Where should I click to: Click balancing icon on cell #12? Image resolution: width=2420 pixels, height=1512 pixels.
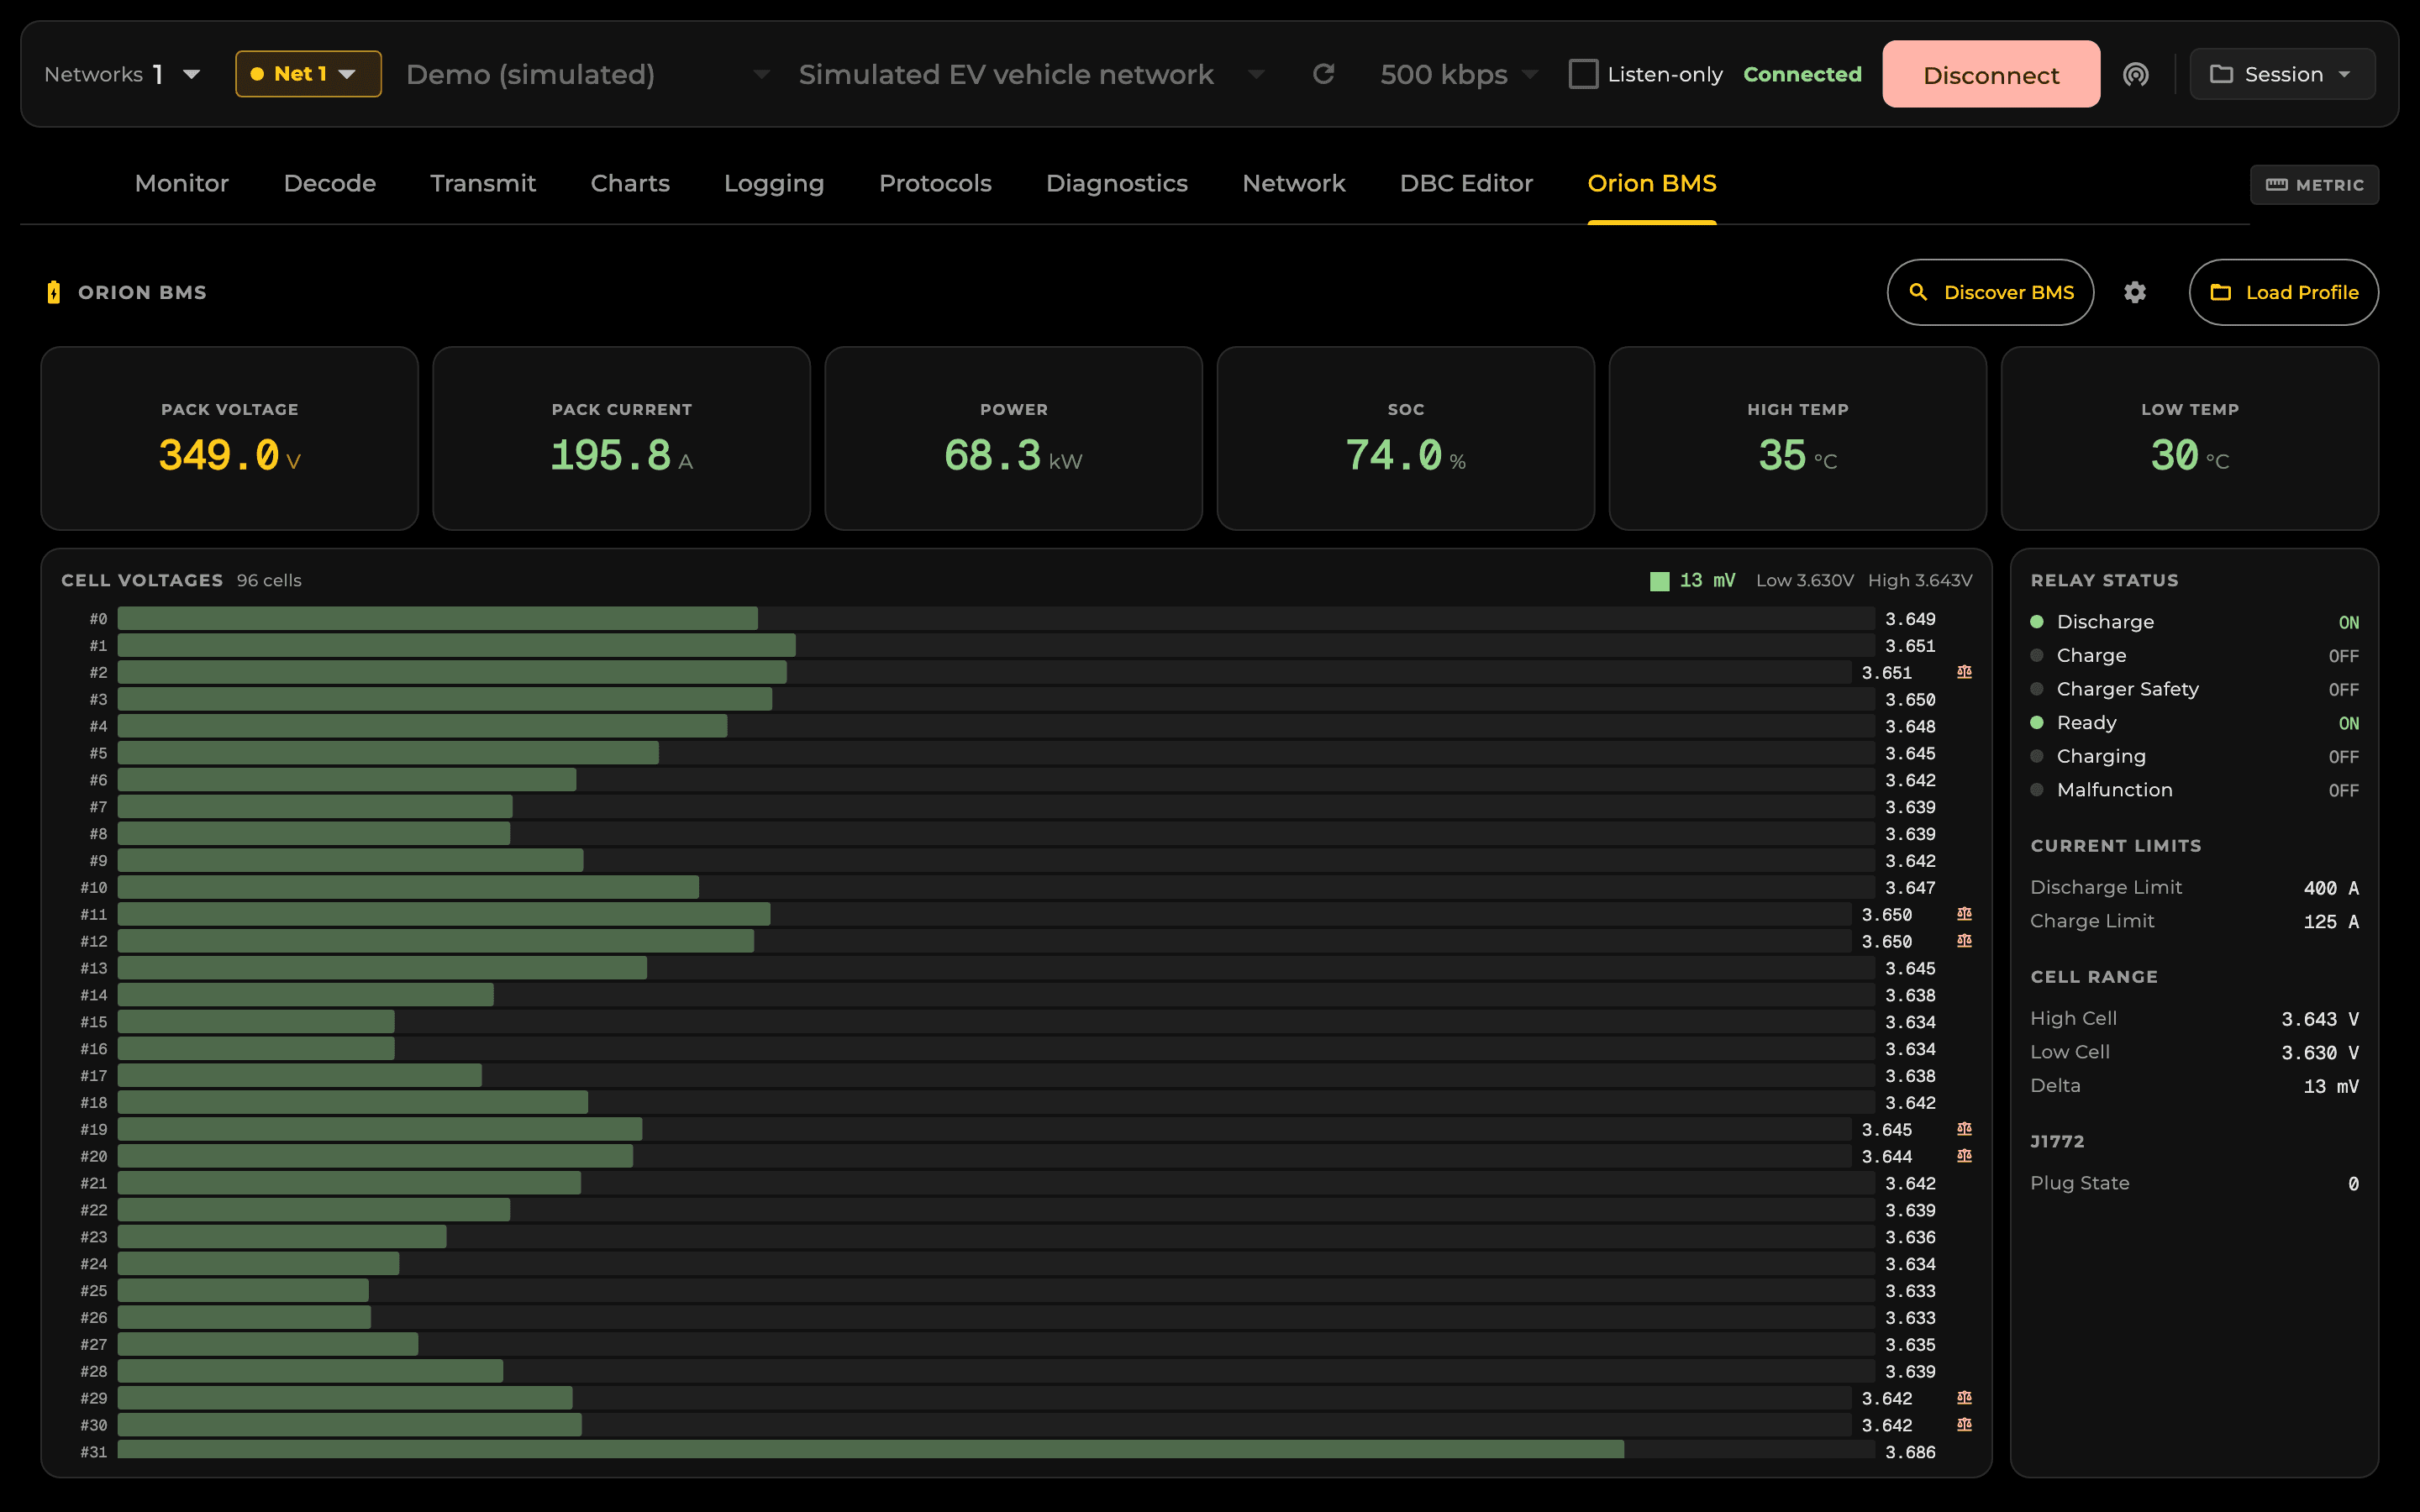pos(1964,941)
